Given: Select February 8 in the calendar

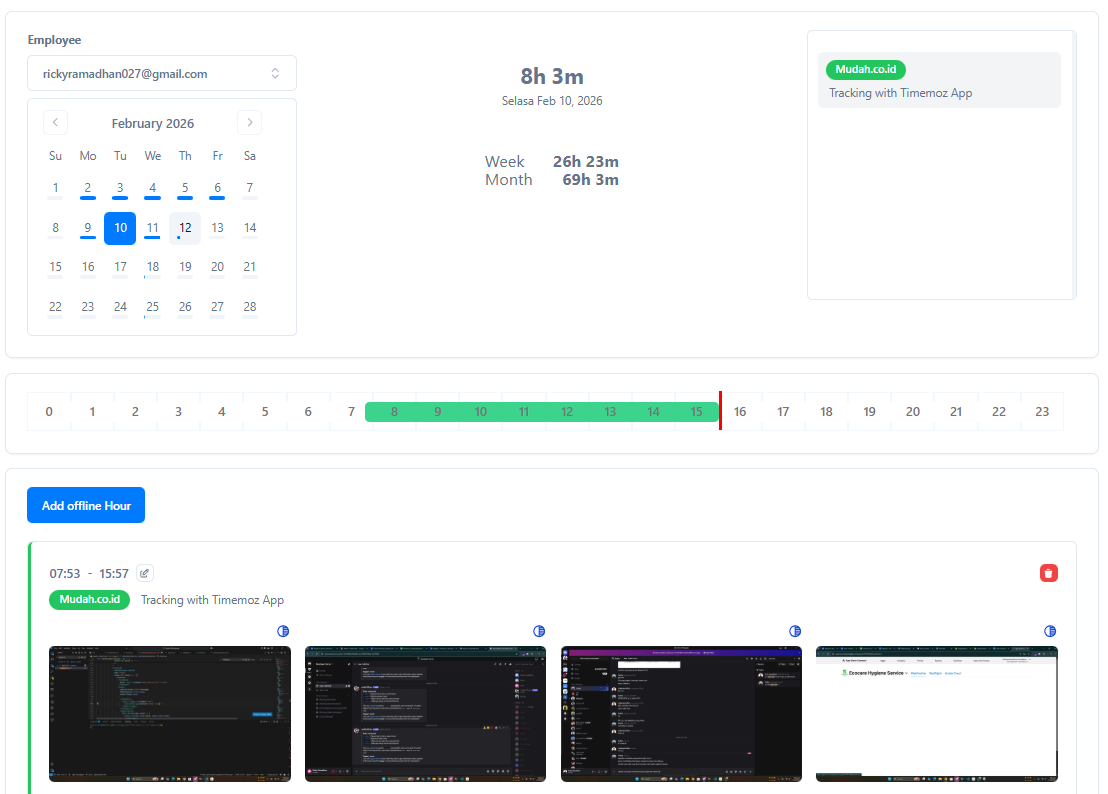Looking at the screenshot, I should tap(55, 228).
